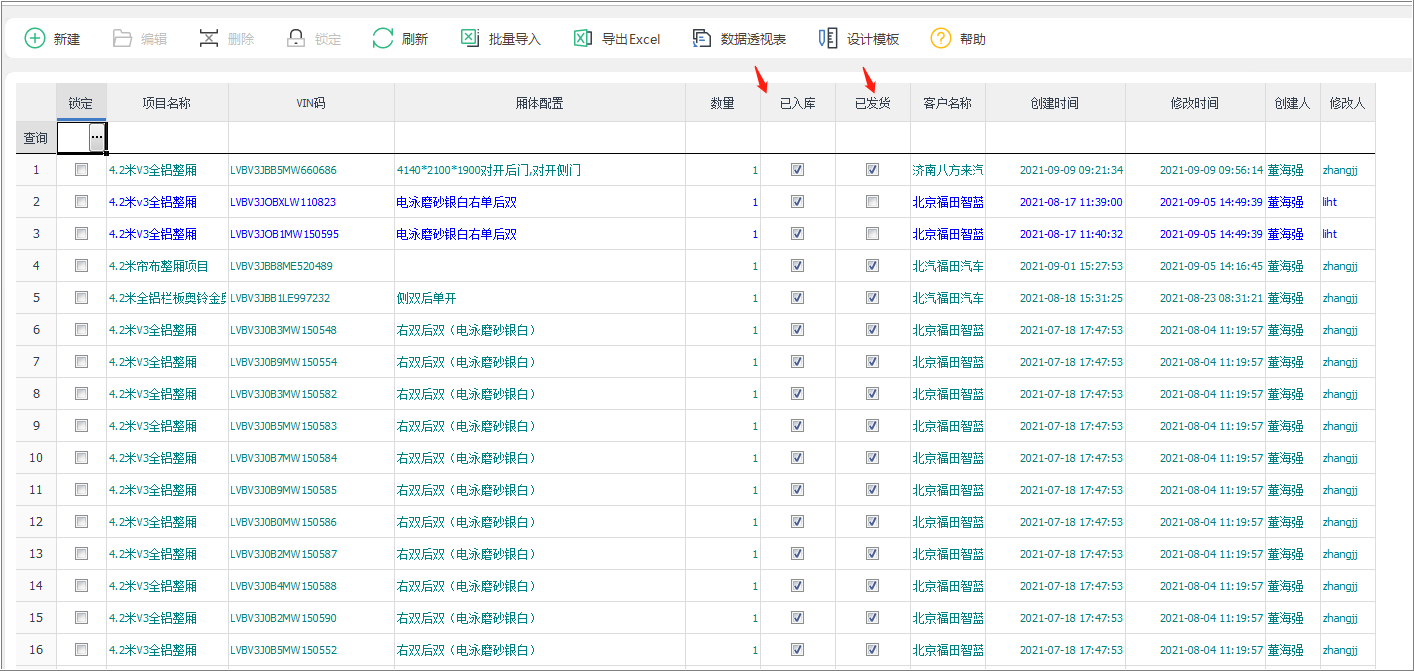Sort by 厢体配置 column header
This screenshot has width=1414, height=671.
coord(540,103)
